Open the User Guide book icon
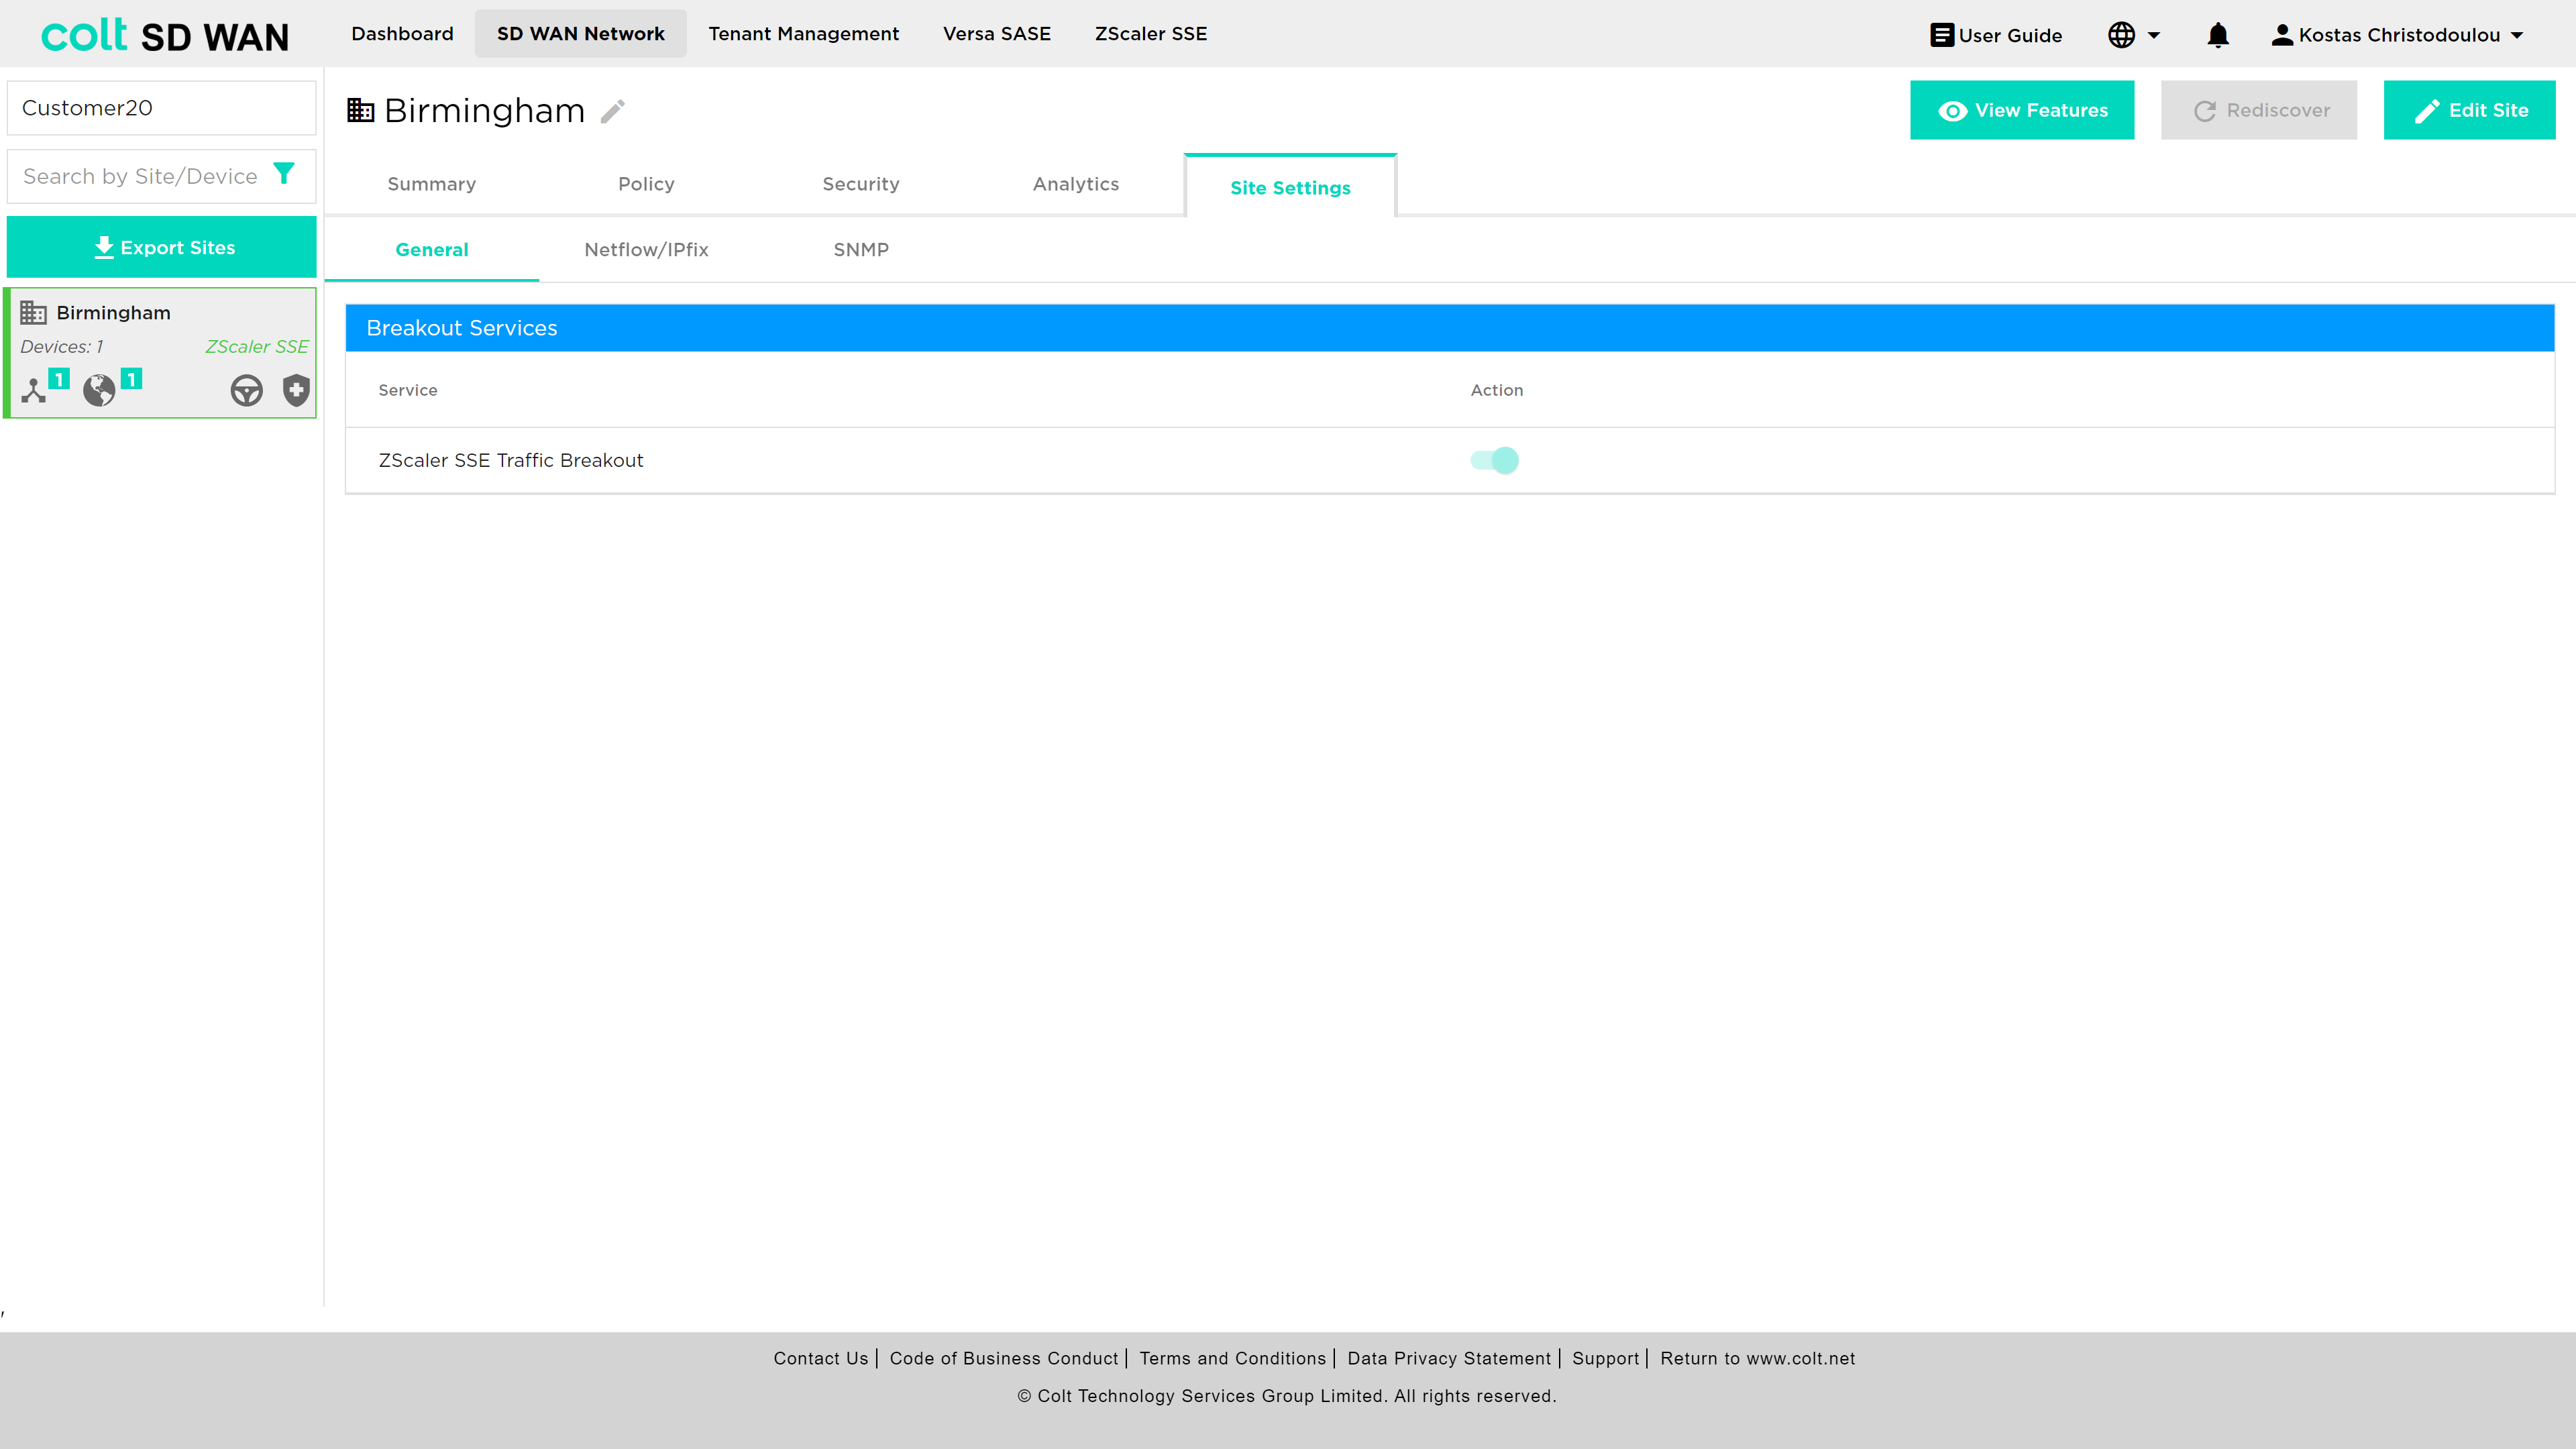The image size is (2576, 1449). point(1941,35)
